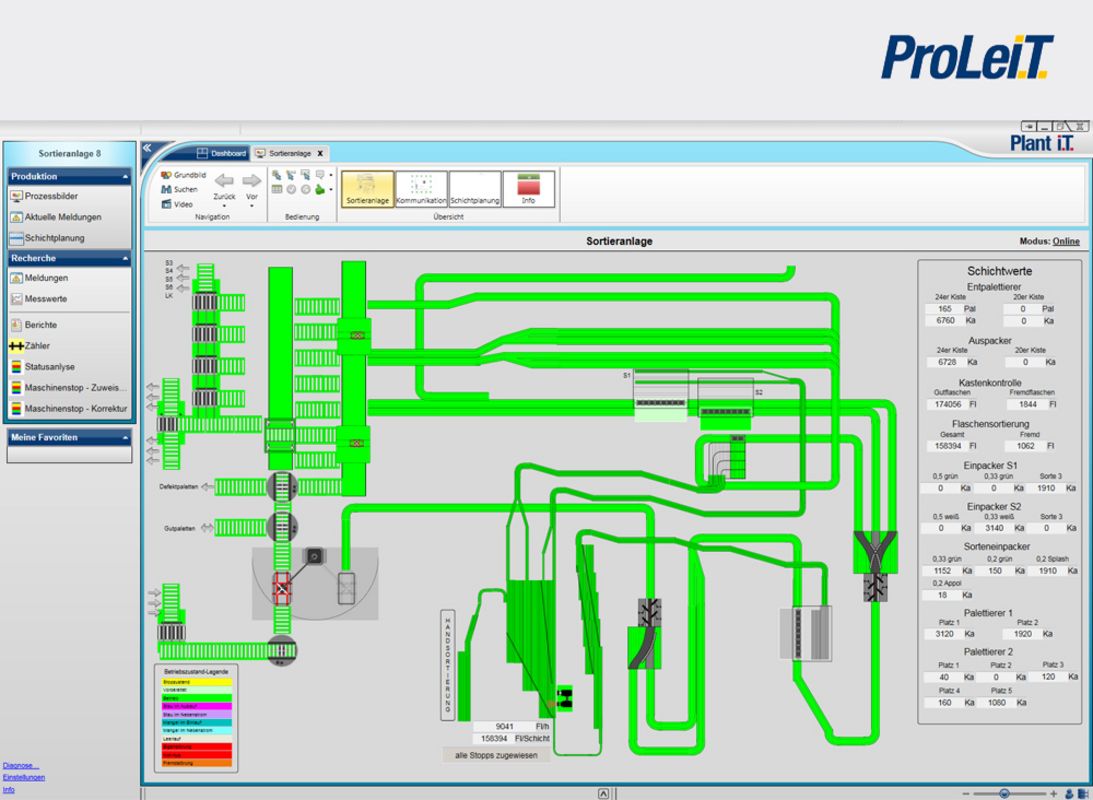
Task: Switch to the Dashboard tab
Action: (222, 153)
